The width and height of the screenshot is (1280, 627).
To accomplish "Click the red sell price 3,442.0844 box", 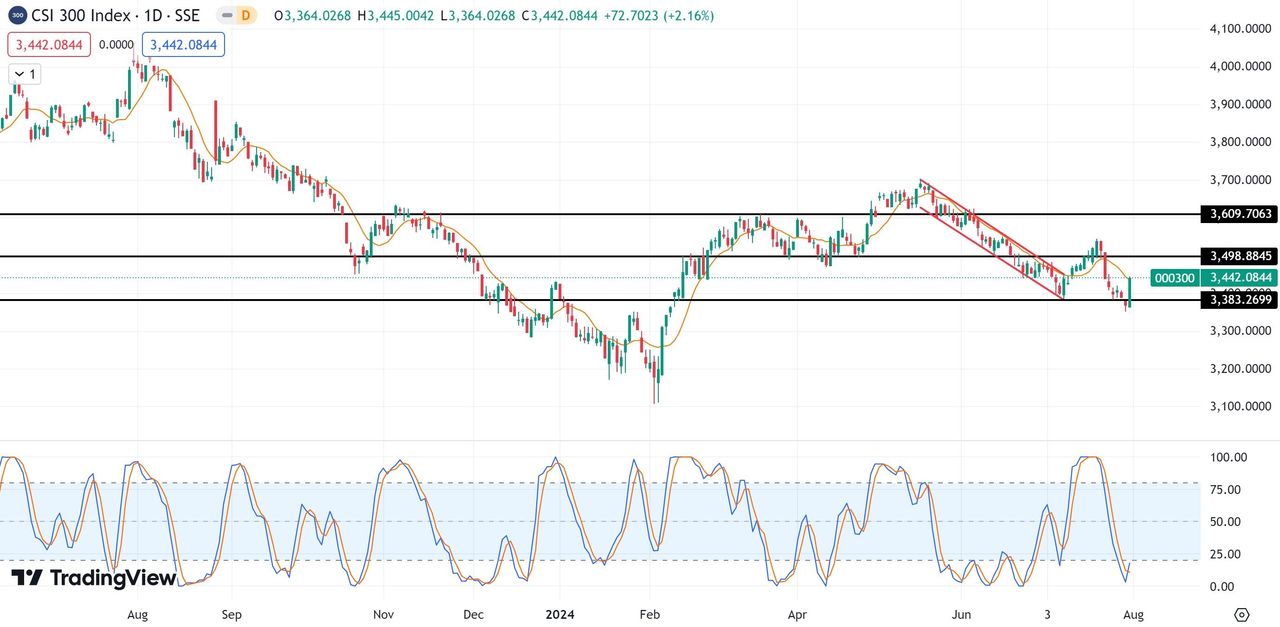I will tap(49, 44).
